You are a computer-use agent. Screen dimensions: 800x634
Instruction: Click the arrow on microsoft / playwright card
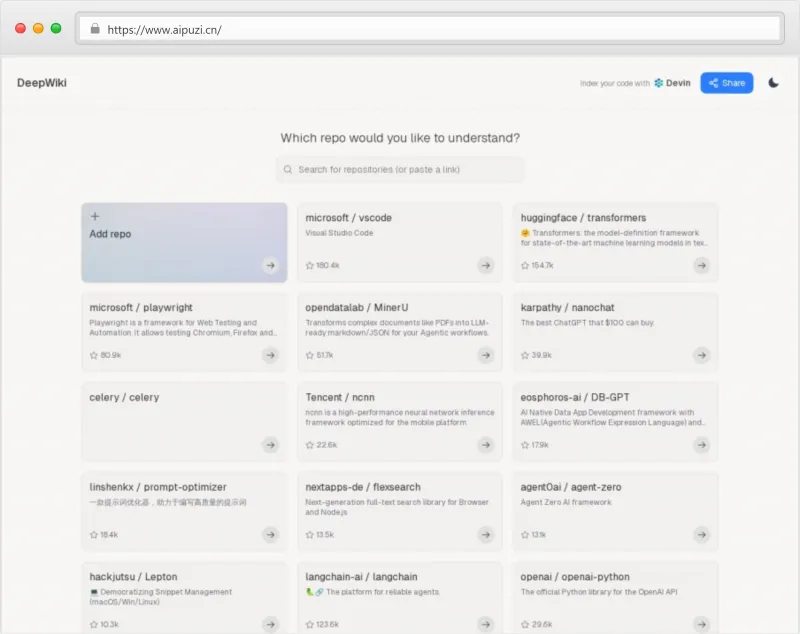pos(270,355)
